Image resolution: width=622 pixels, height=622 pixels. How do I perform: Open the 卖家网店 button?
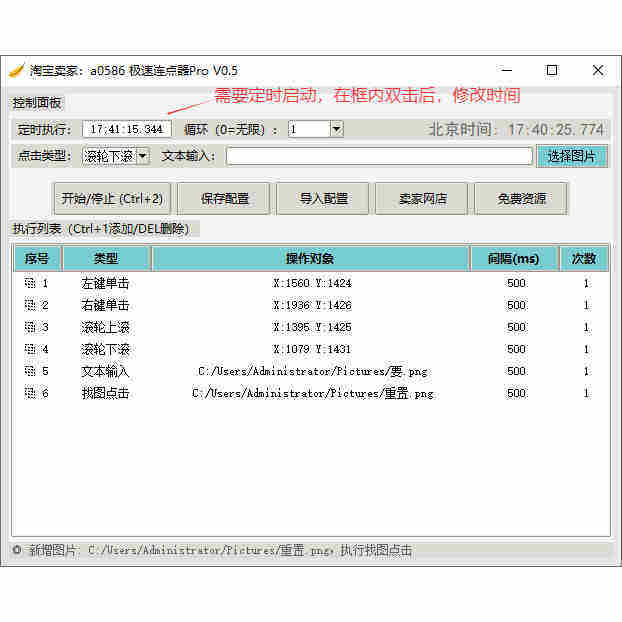click(422, 198)
